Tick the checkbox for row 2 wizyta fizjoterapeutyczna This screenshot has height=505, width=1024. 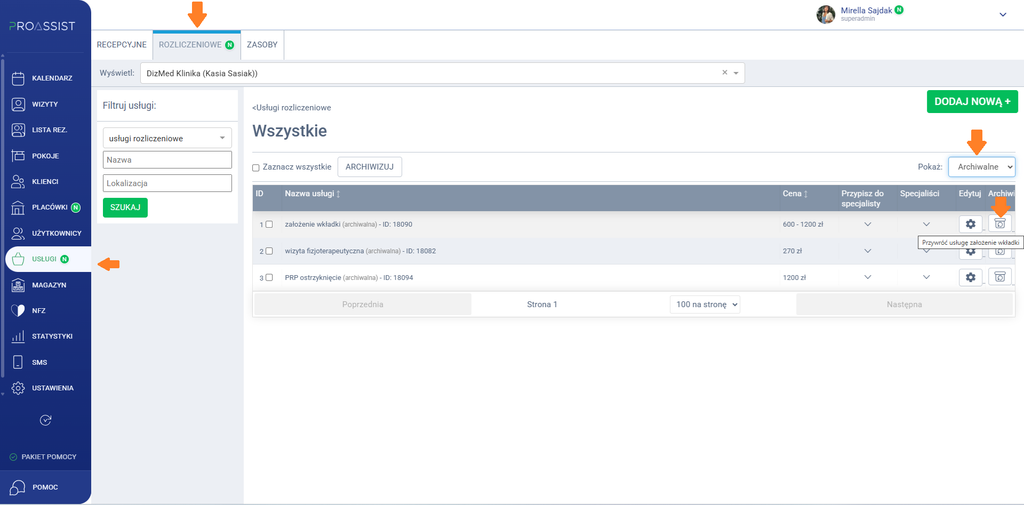pos(269,251)
